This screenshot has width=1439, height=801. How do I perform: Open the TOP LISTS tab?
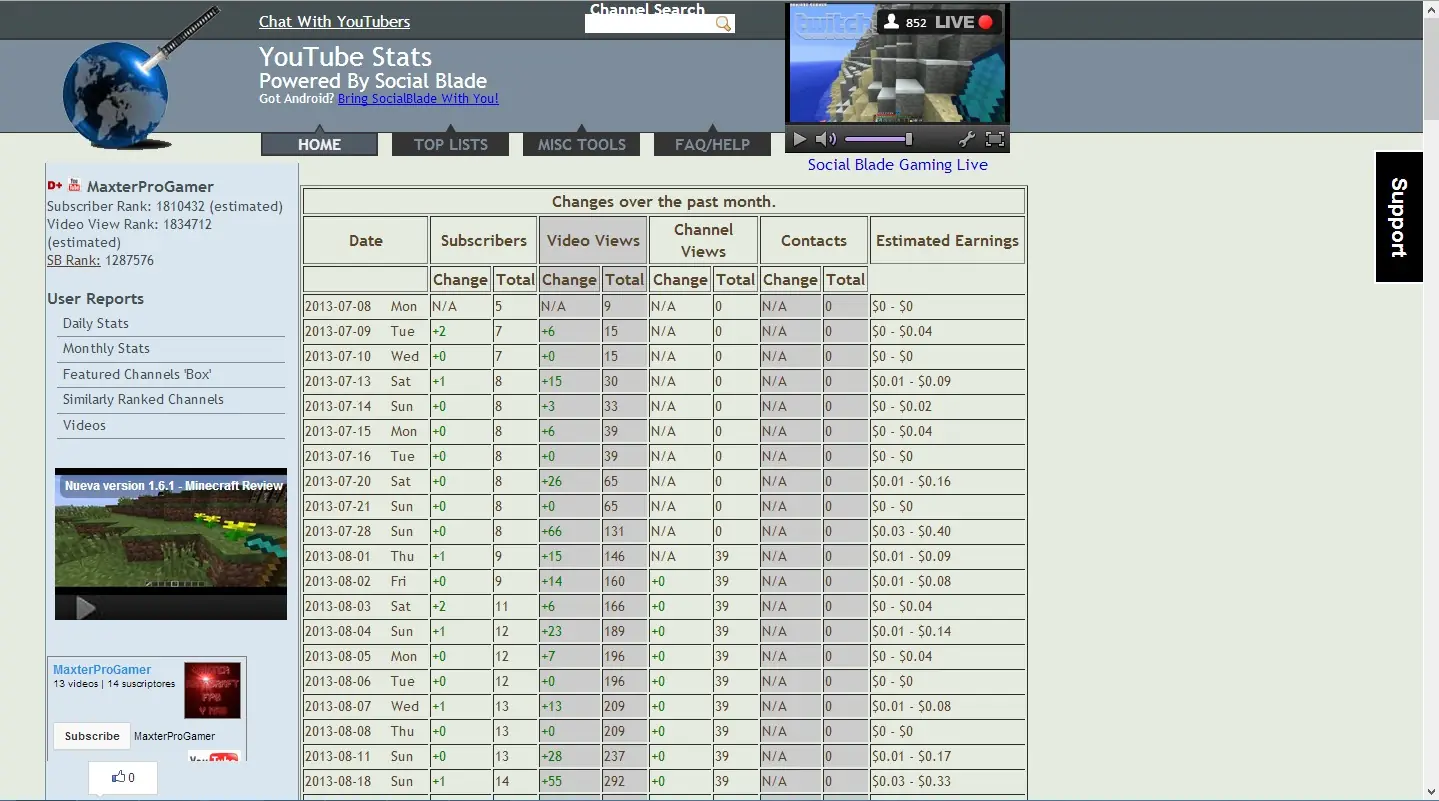point(451,144)
